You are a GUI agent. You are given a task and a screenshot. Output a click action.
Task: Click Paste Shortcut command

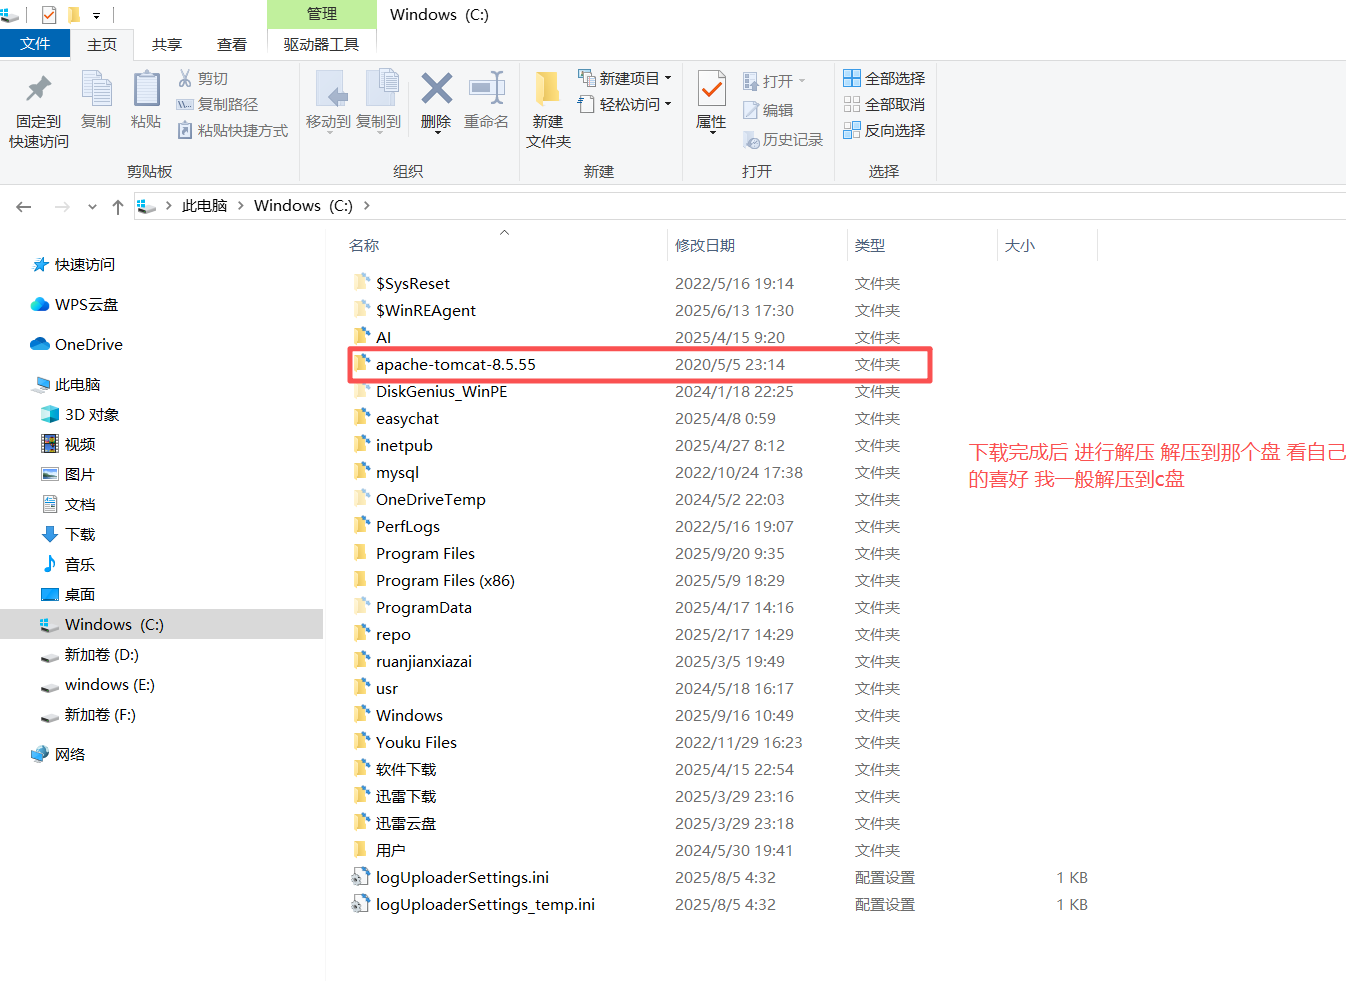click(232, 130)
